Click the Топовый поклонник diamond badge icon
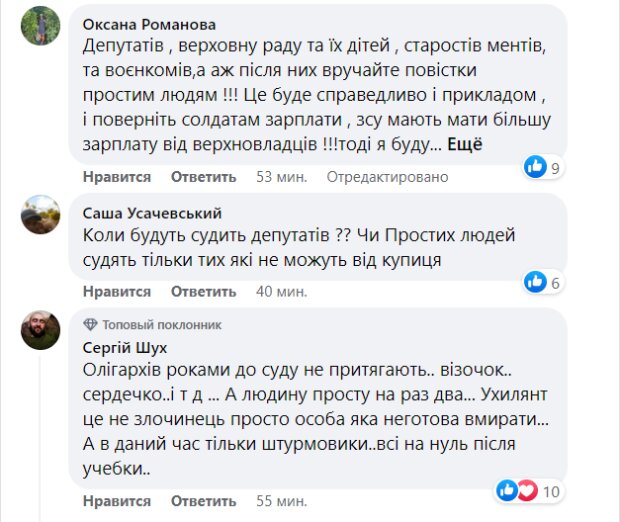The image size is (620, 522). click(x=90, y=325)
